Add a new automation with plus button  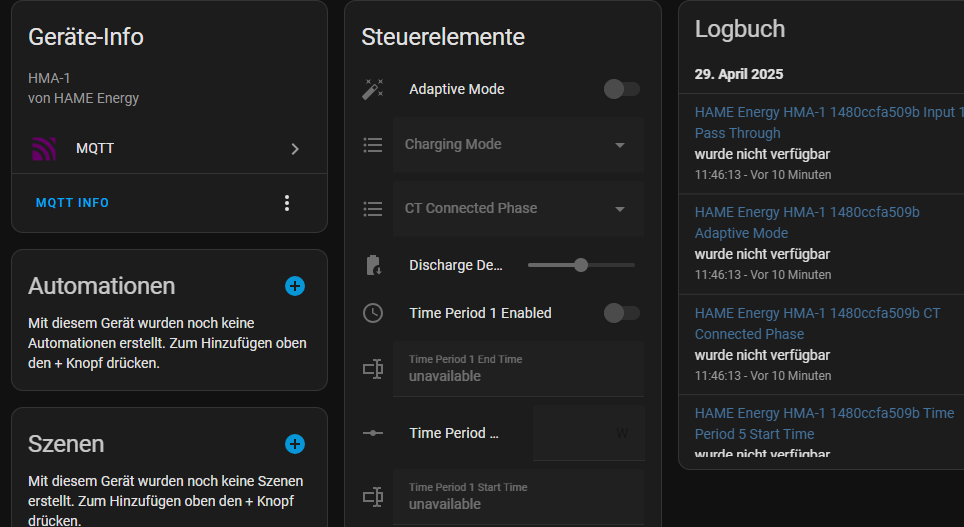pos(295,286)
